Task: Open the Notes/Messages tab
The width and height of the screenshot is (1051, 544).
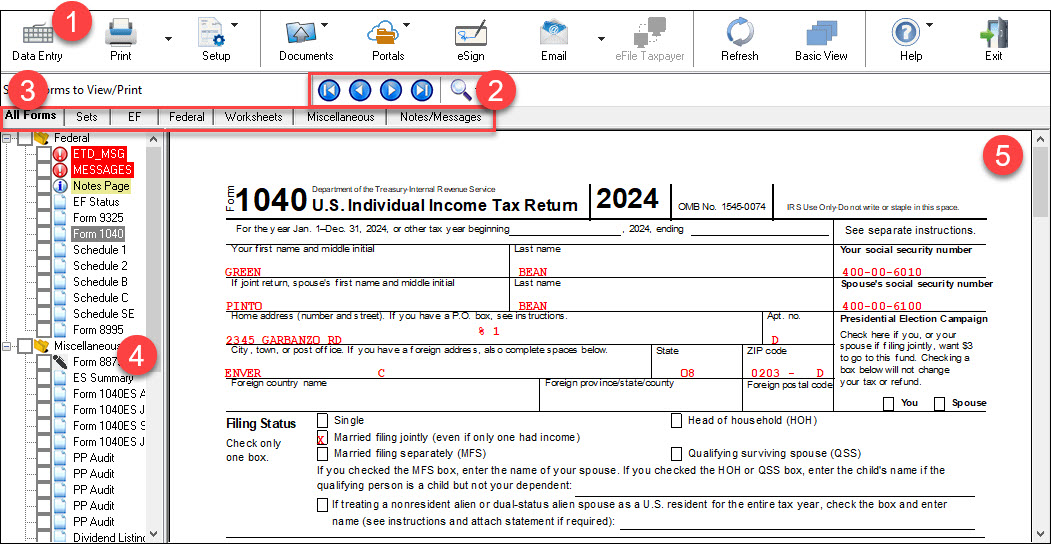Action: coord(441,117)
